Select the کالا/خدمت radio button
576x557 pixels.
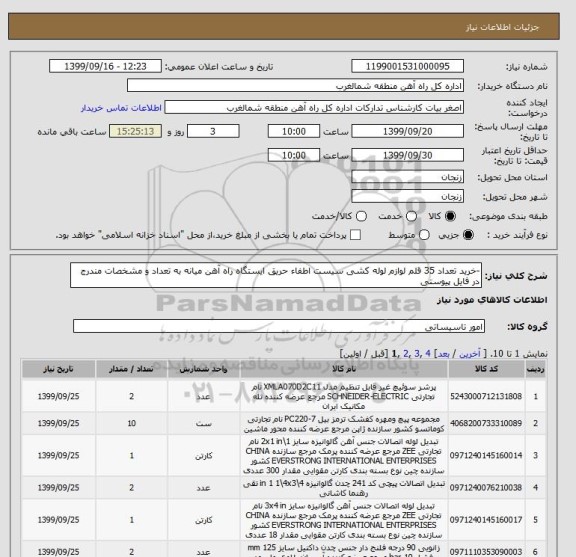(361, 216)
